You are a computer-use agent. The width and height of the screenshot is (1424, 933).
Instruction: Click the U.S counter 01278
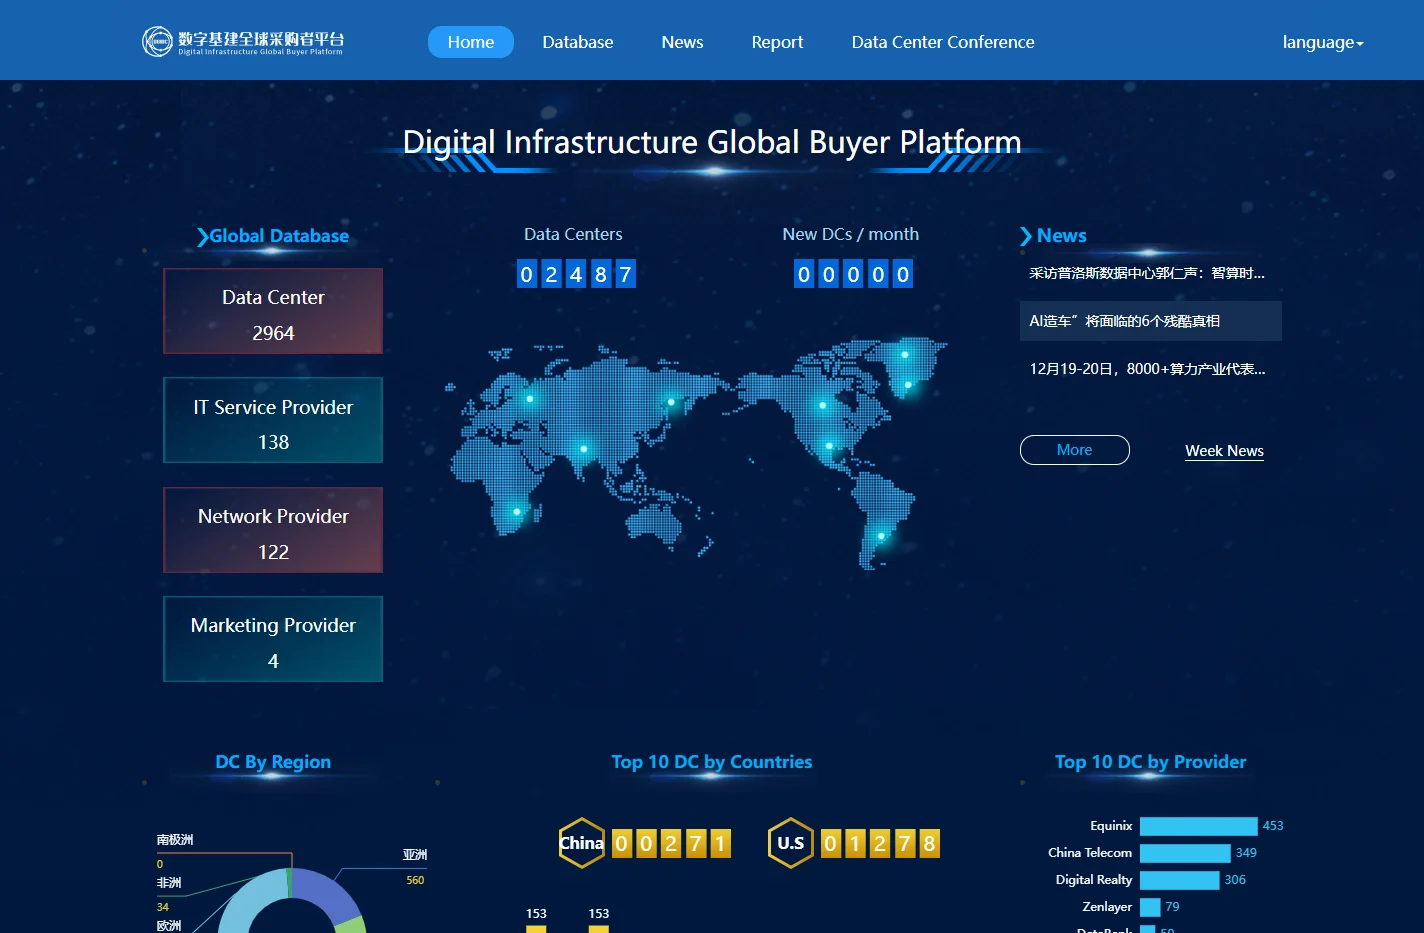pyautogui.click(x=880, y=843)
